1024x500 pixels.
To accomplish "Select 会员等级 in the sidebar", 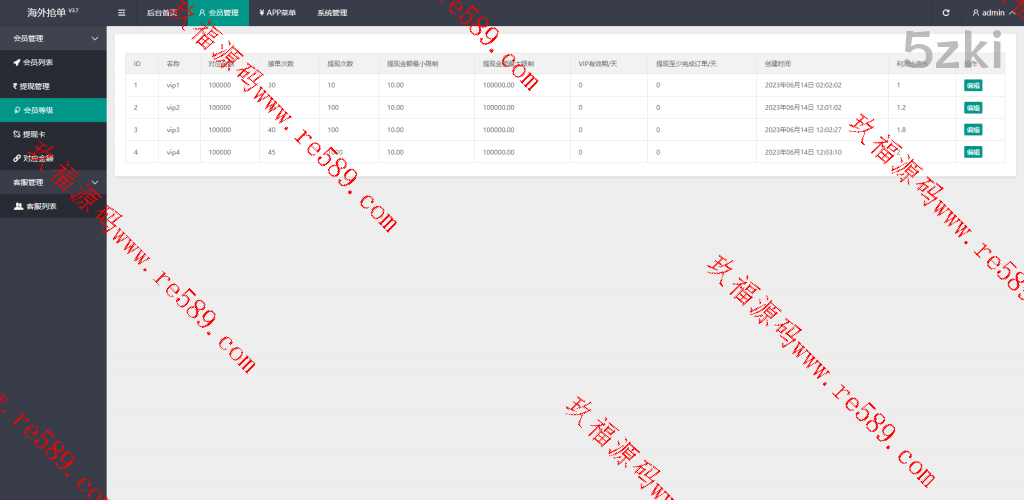I will click(53, 110).
